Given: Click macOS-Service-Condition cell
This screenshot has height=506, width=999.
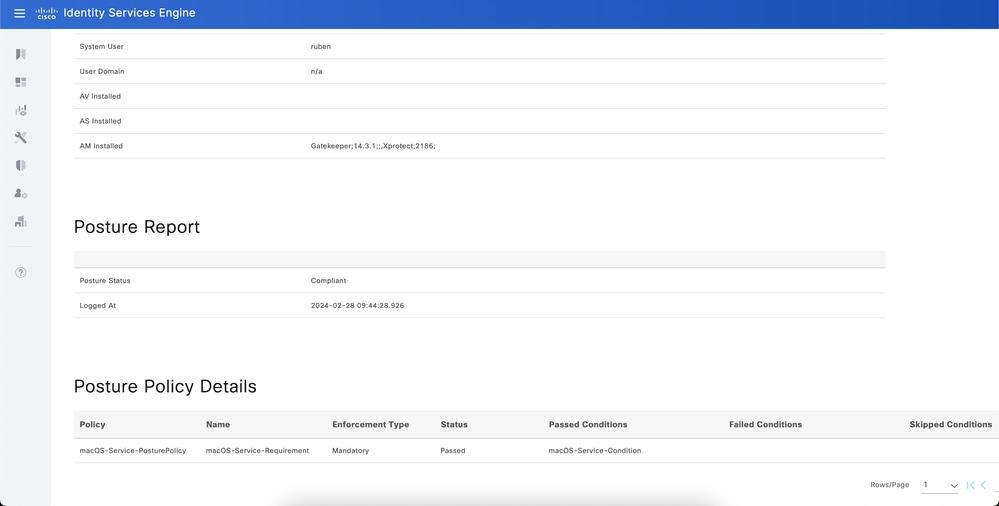Looking at the screenshot, I should 594,451.
